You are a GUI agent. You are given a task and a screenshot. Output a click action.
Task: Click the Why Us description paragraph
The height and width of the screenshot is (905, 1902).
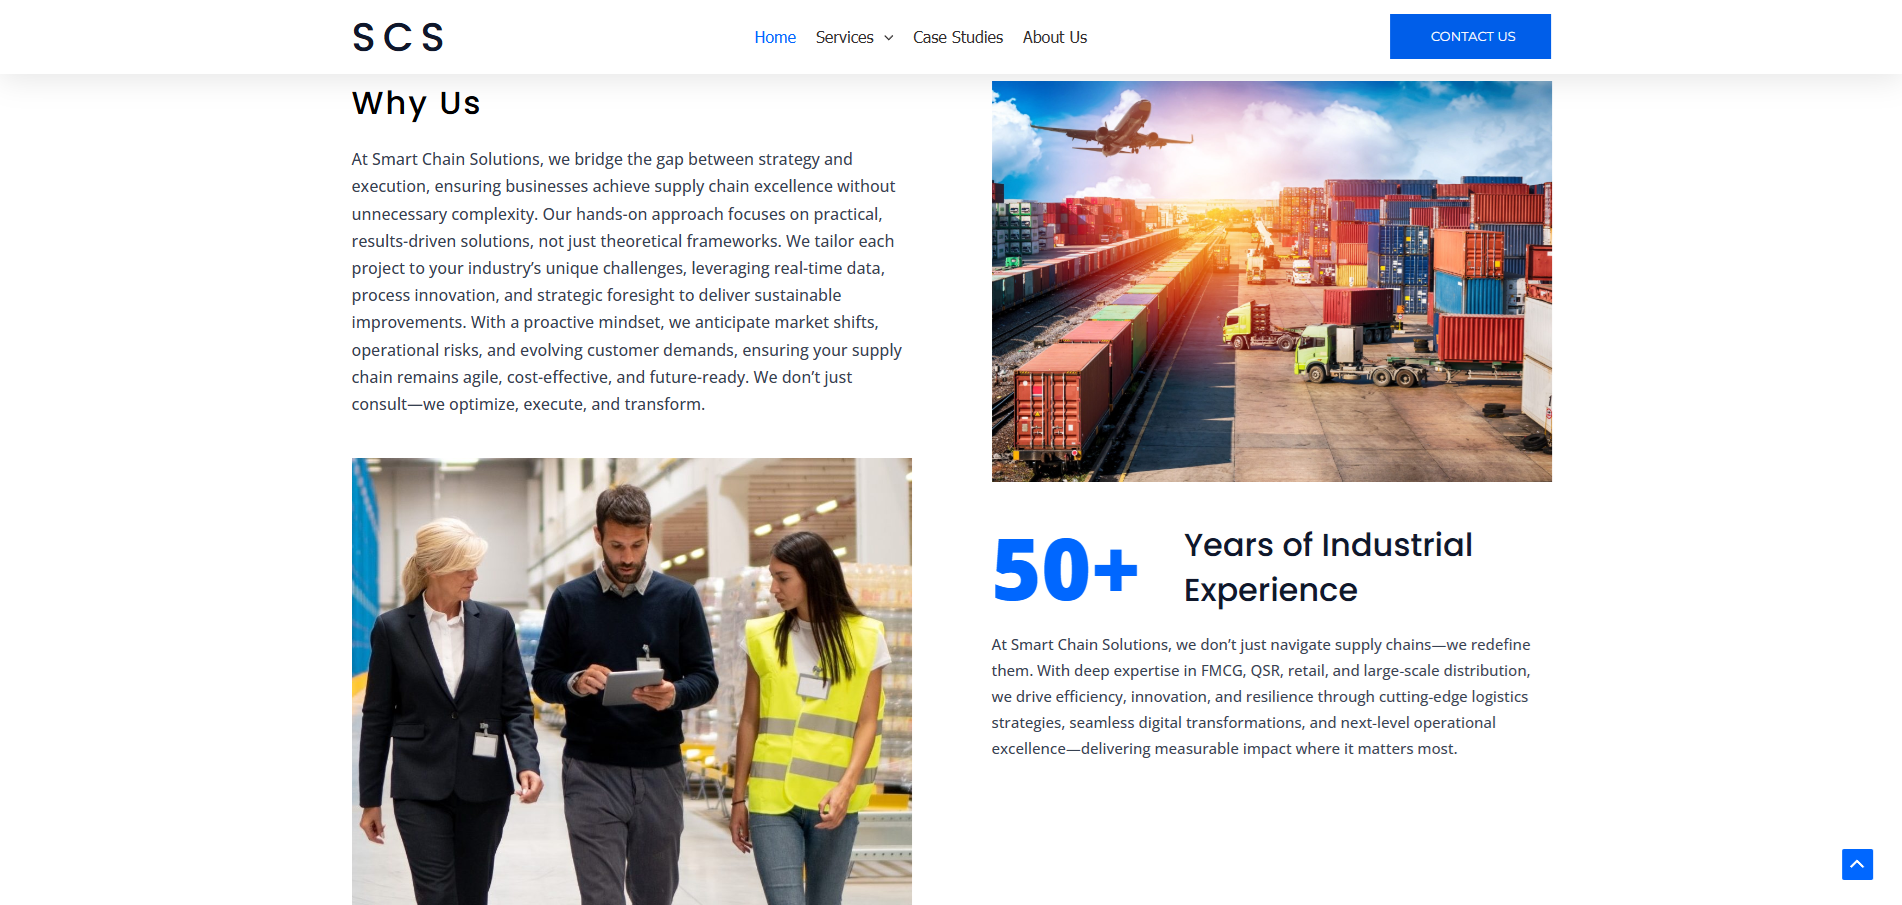pos(627,281)
